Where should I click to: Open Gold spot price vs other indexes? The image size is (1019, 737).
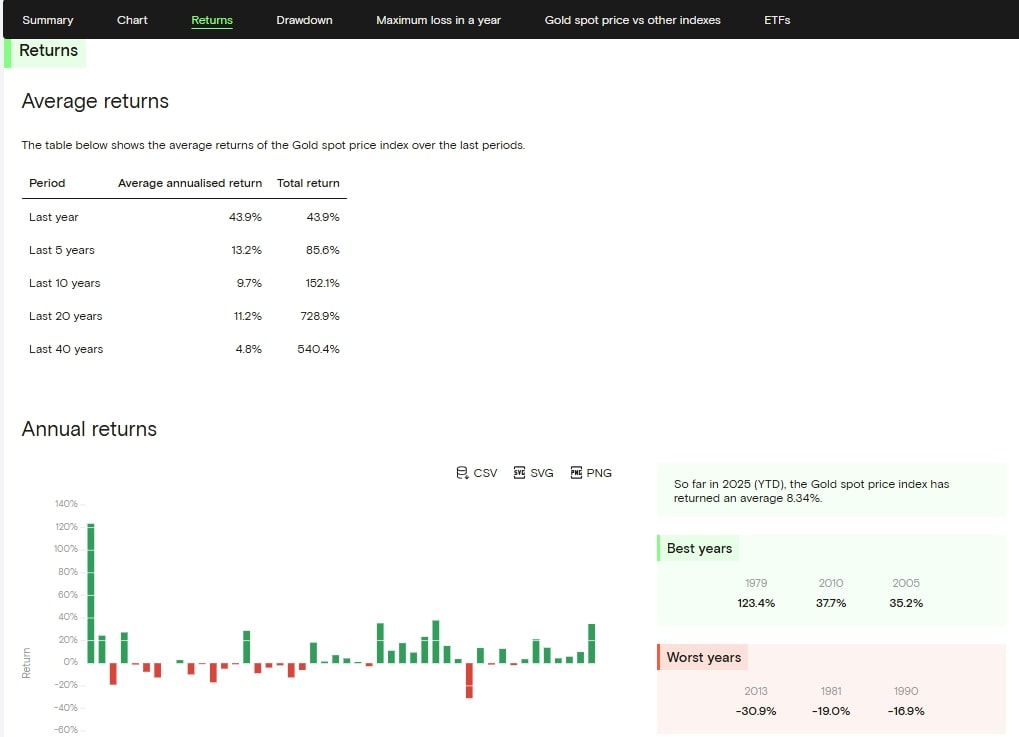click(x=632, y=20)
